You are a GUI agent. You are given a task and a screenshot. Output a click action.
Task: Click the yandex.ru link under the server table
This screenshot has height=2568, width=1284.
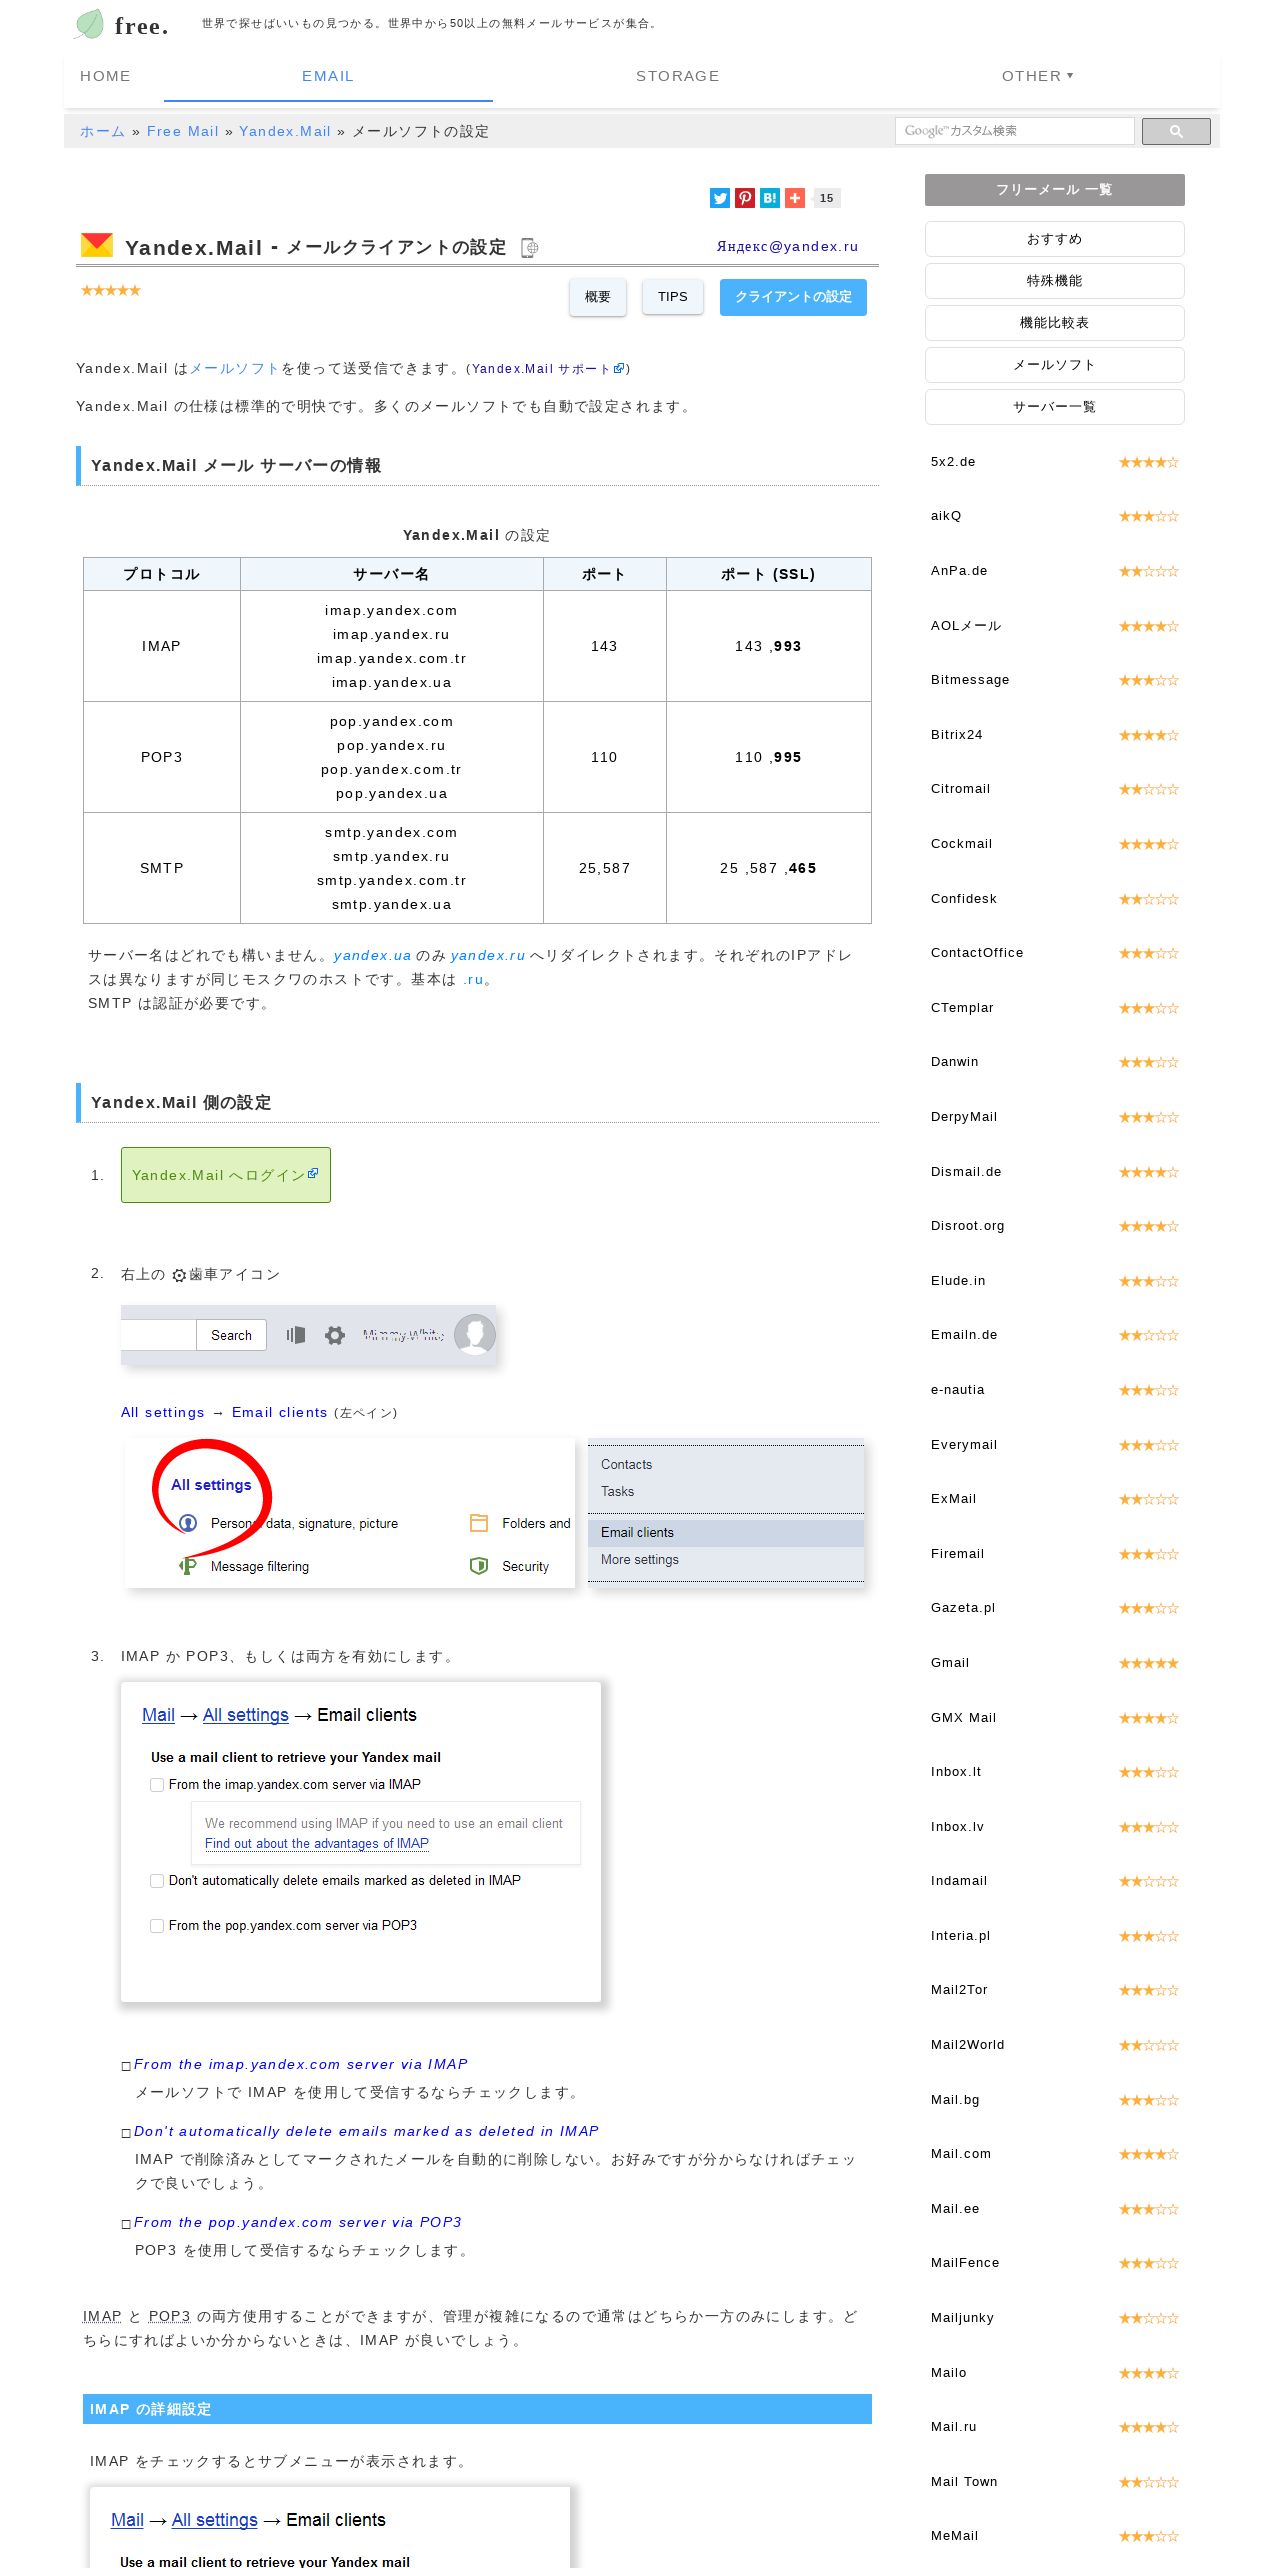coord(488,956)
